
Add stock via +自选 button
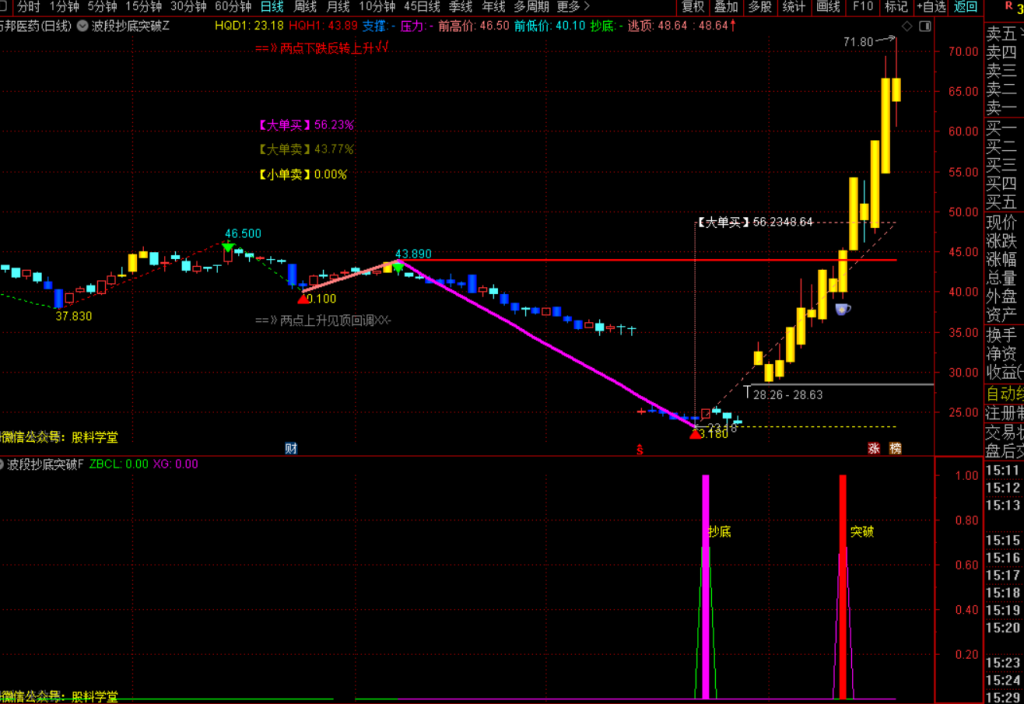(931, 7)
